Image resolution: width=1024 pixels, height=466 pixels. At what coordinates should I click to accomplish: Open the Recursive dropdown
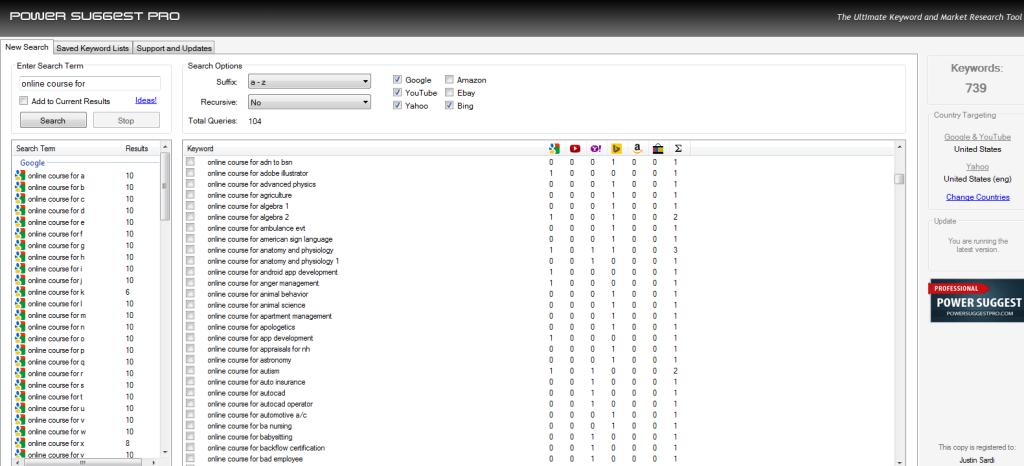(309, 102)
